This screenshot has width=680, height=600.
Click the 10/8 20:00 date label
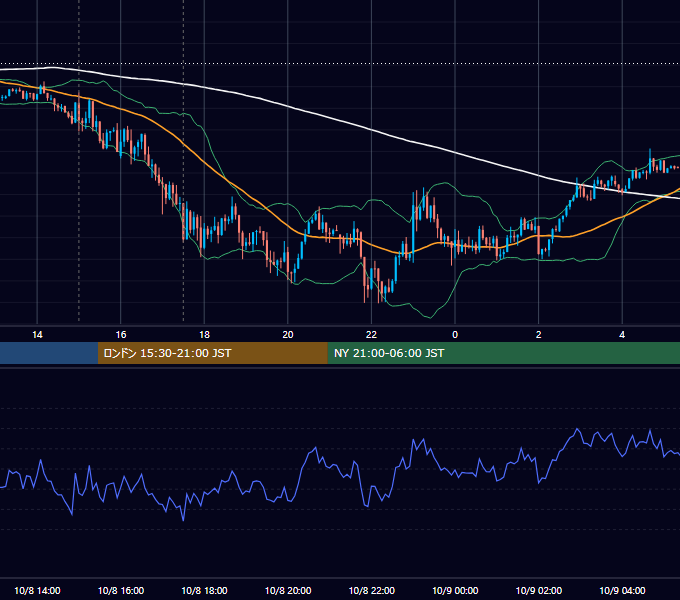click(288, 590)
